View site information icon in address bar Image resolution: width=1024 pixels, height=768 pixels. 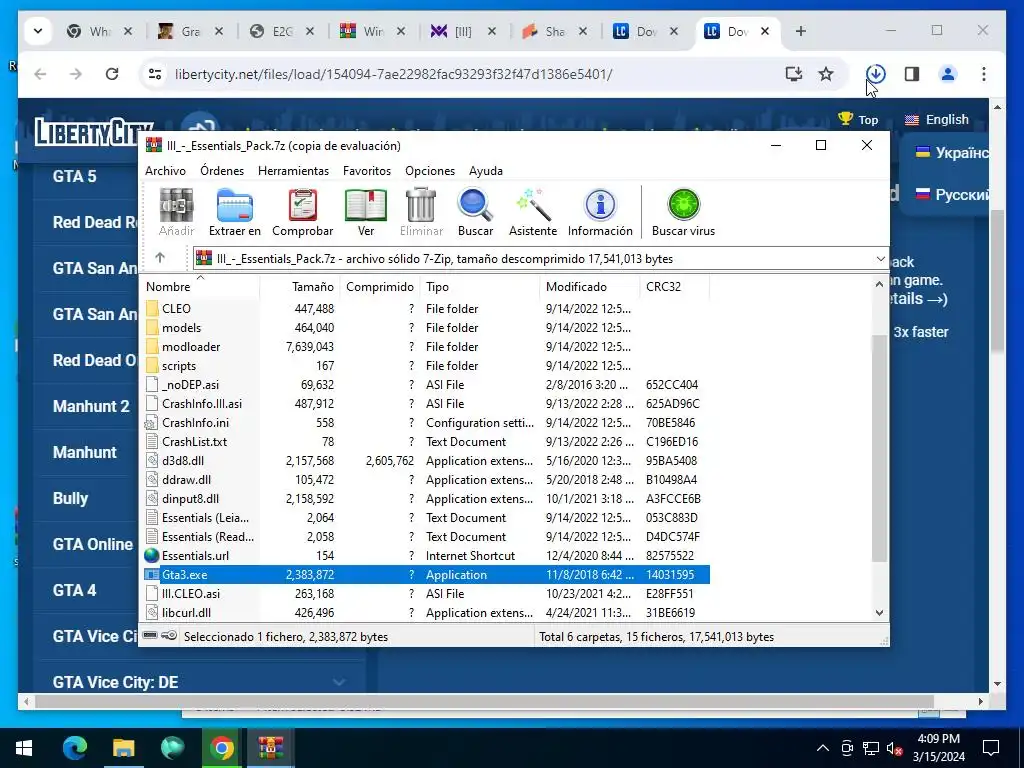tap(155, 74)
